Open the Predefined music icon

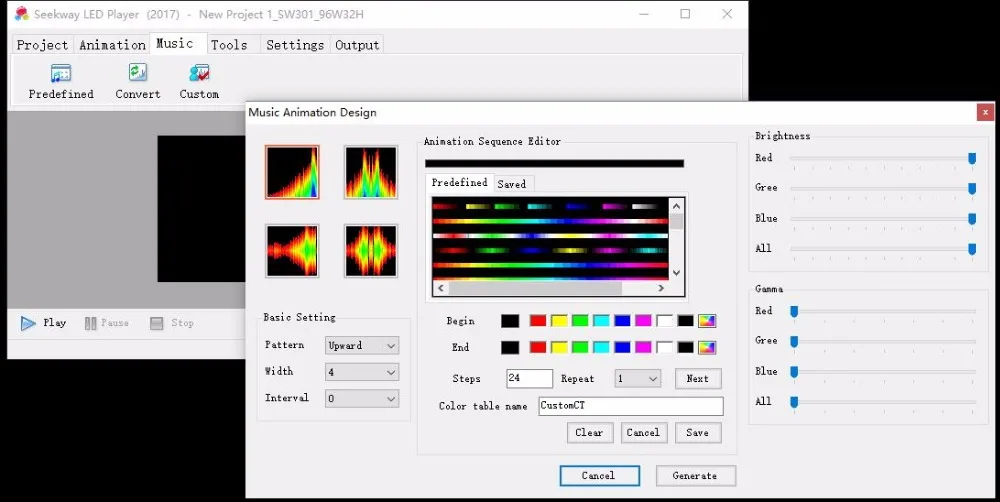tap(61, 82)
